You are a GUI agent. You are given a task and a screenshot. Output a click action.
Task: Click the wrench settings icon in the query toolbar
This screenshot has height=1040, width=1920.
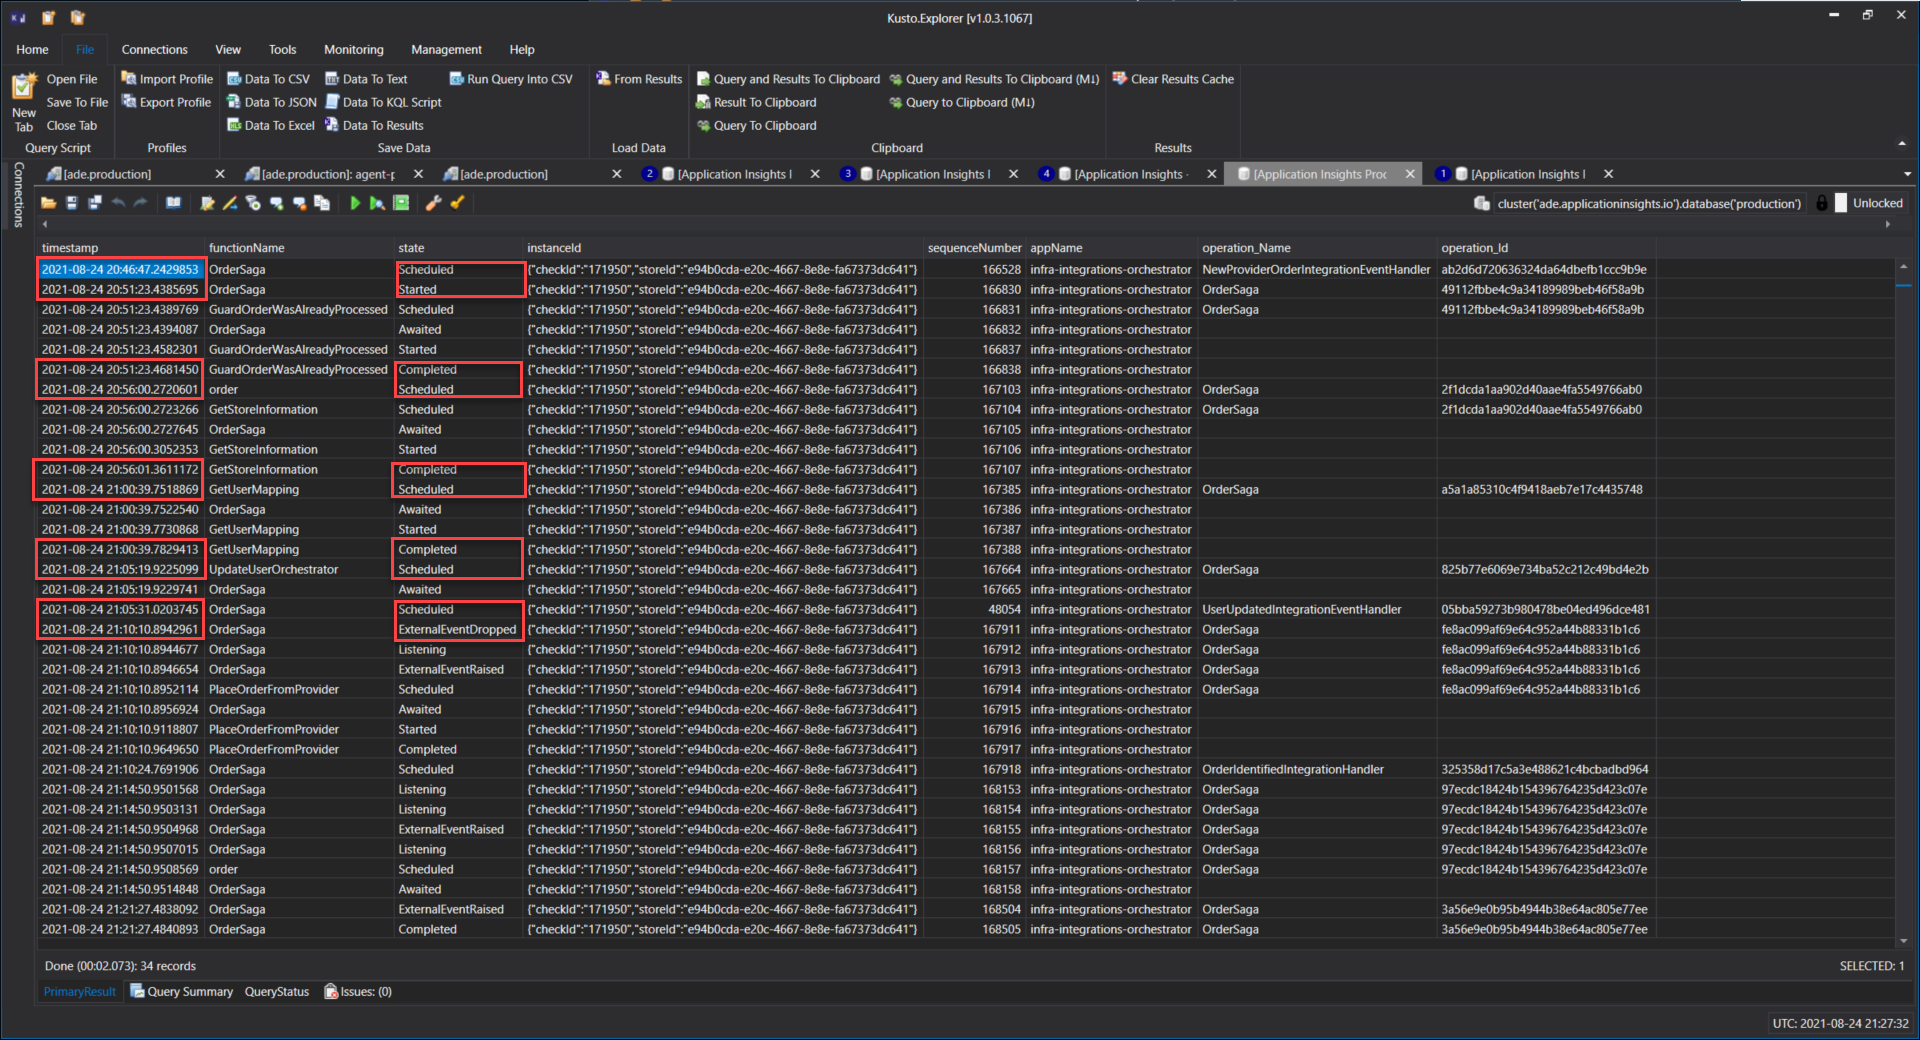coord(433,203)
